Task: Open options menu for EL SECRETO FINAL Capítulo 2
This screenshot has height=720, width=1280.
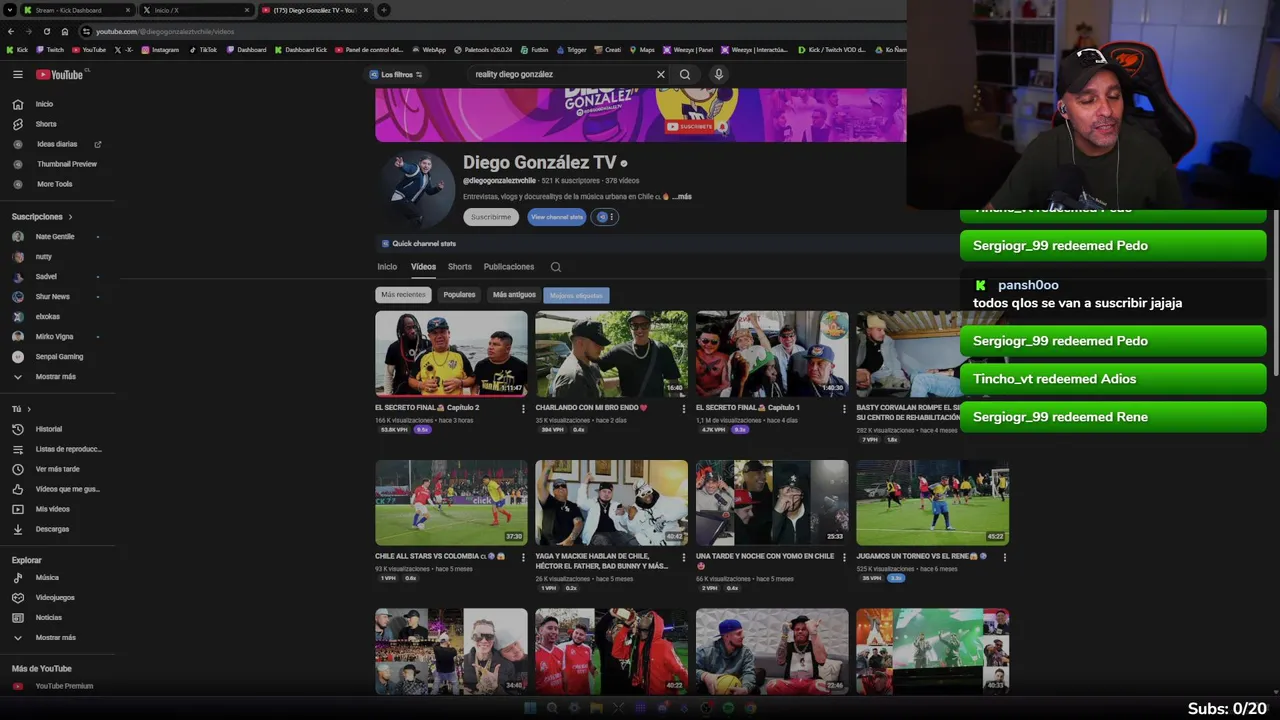Action: [x=523, y=408]
